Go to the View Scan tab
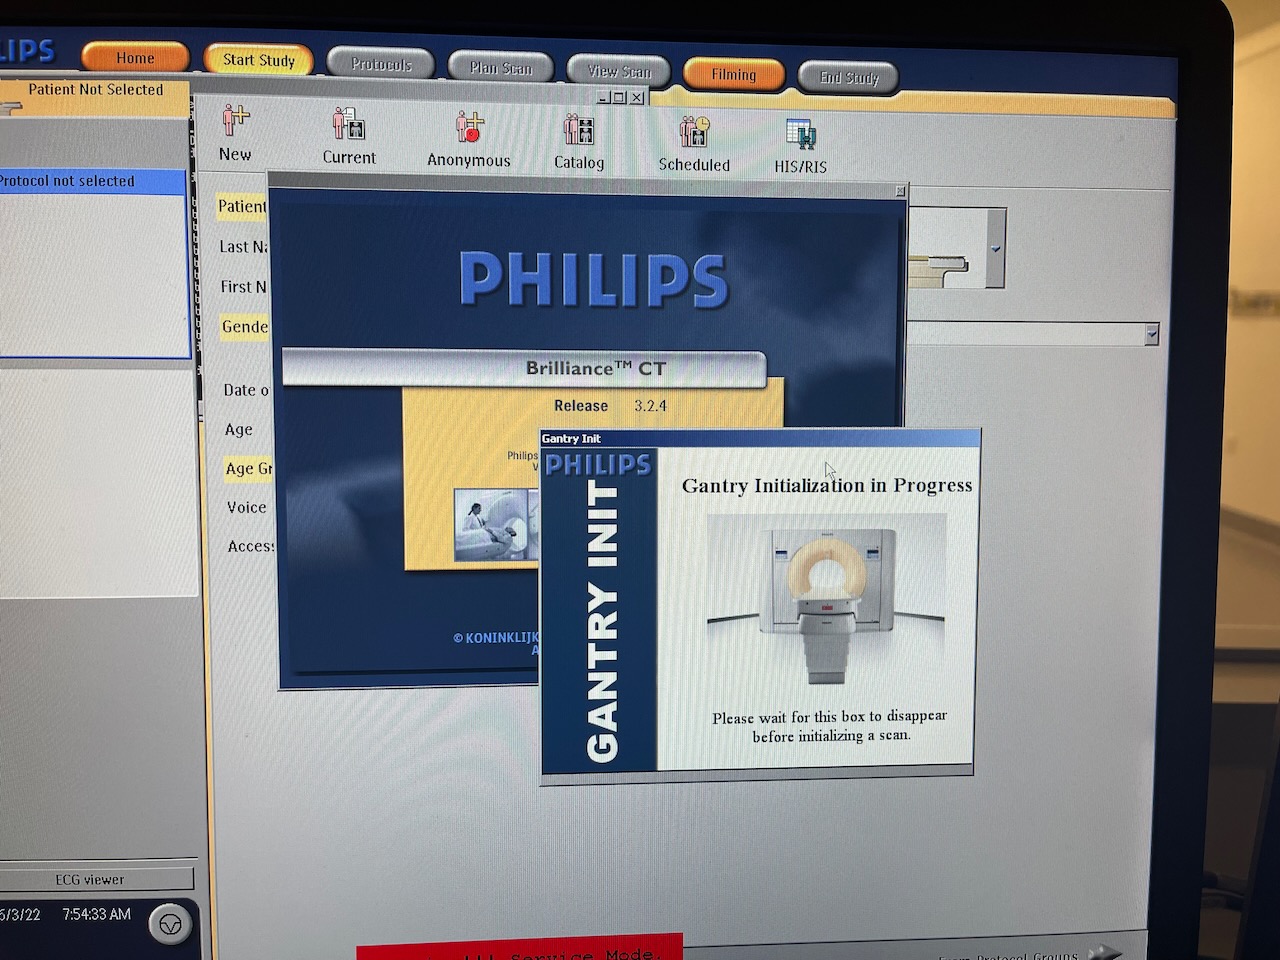Viewport: 1280px width, 960px height. (619, 70)
